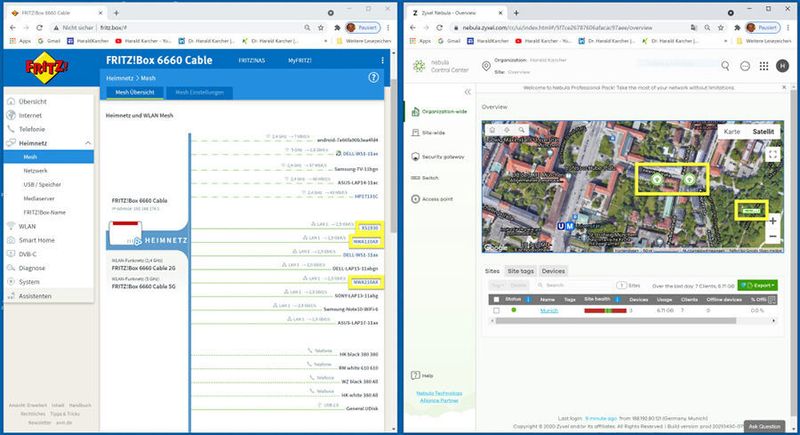Click the sites Search field
This screenshot has width=800, height=435.
(x=574, y=286)
